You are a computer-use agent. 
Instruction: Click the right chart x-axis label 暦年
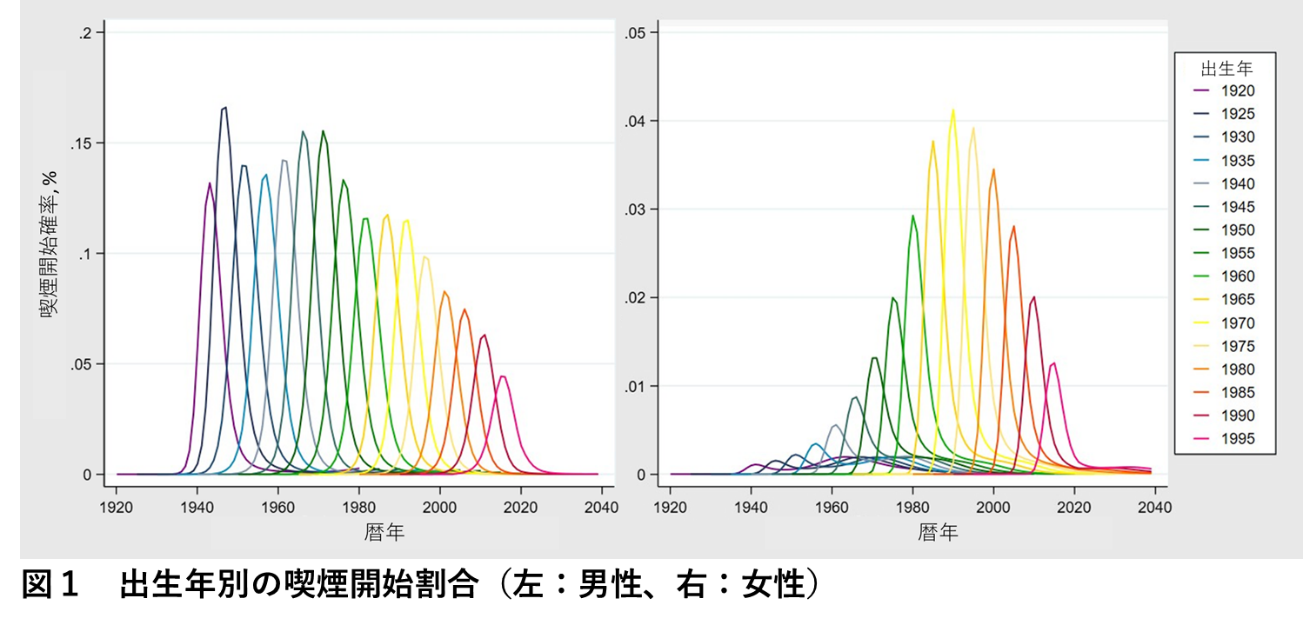tap(939, 532)
